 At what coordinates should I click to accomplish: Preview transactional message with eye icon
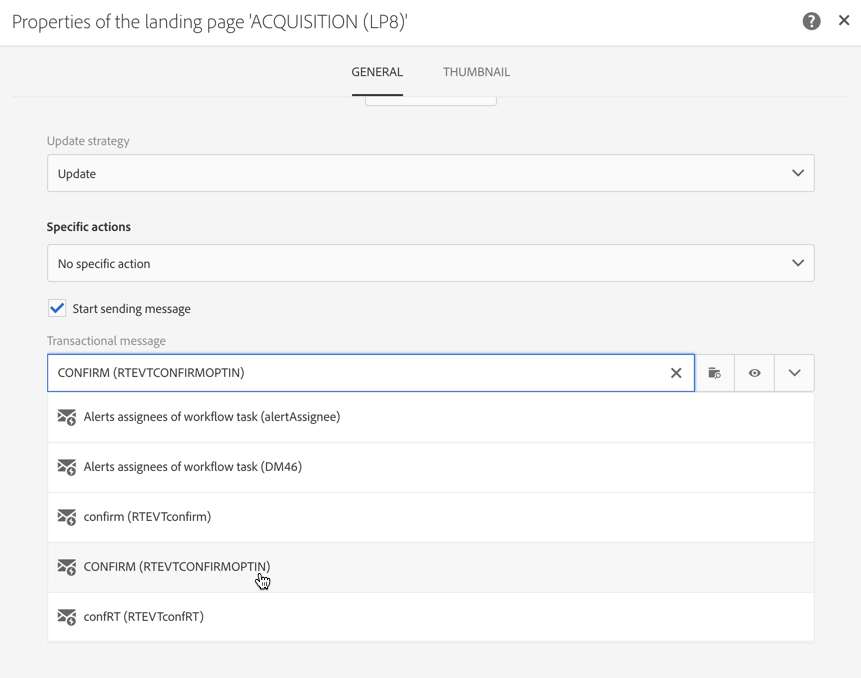755,373
